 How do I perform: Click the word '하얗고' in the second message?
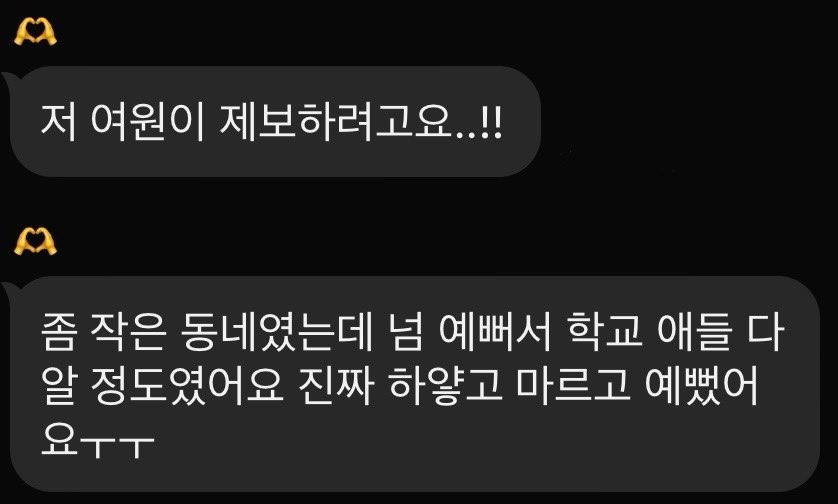tap(445, 387)
